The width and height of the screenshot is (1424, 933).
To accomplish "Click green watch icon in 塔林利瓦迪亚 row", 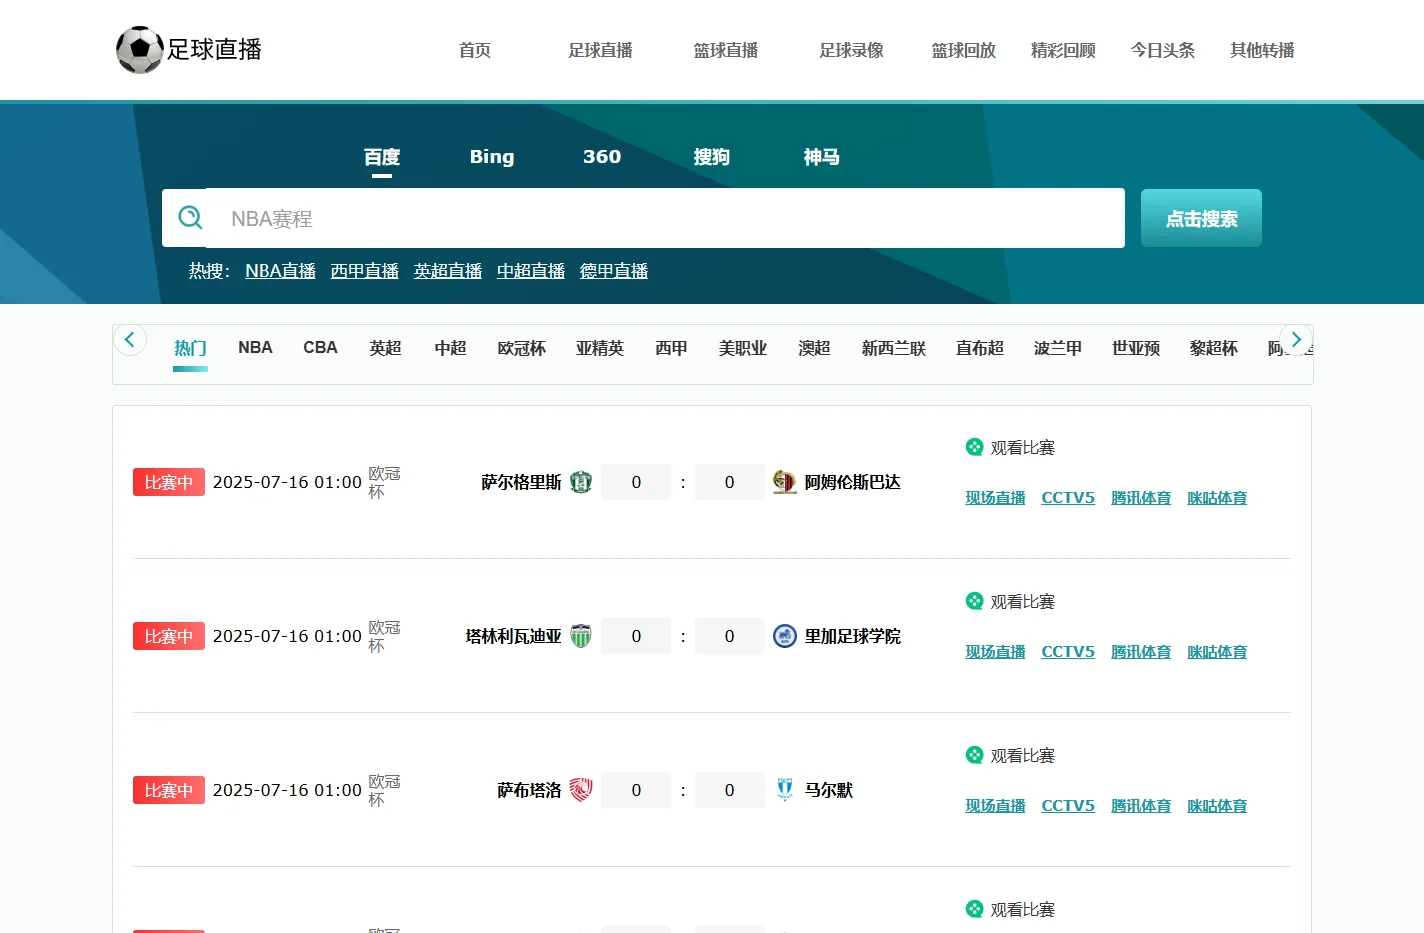I will (974, 601).
